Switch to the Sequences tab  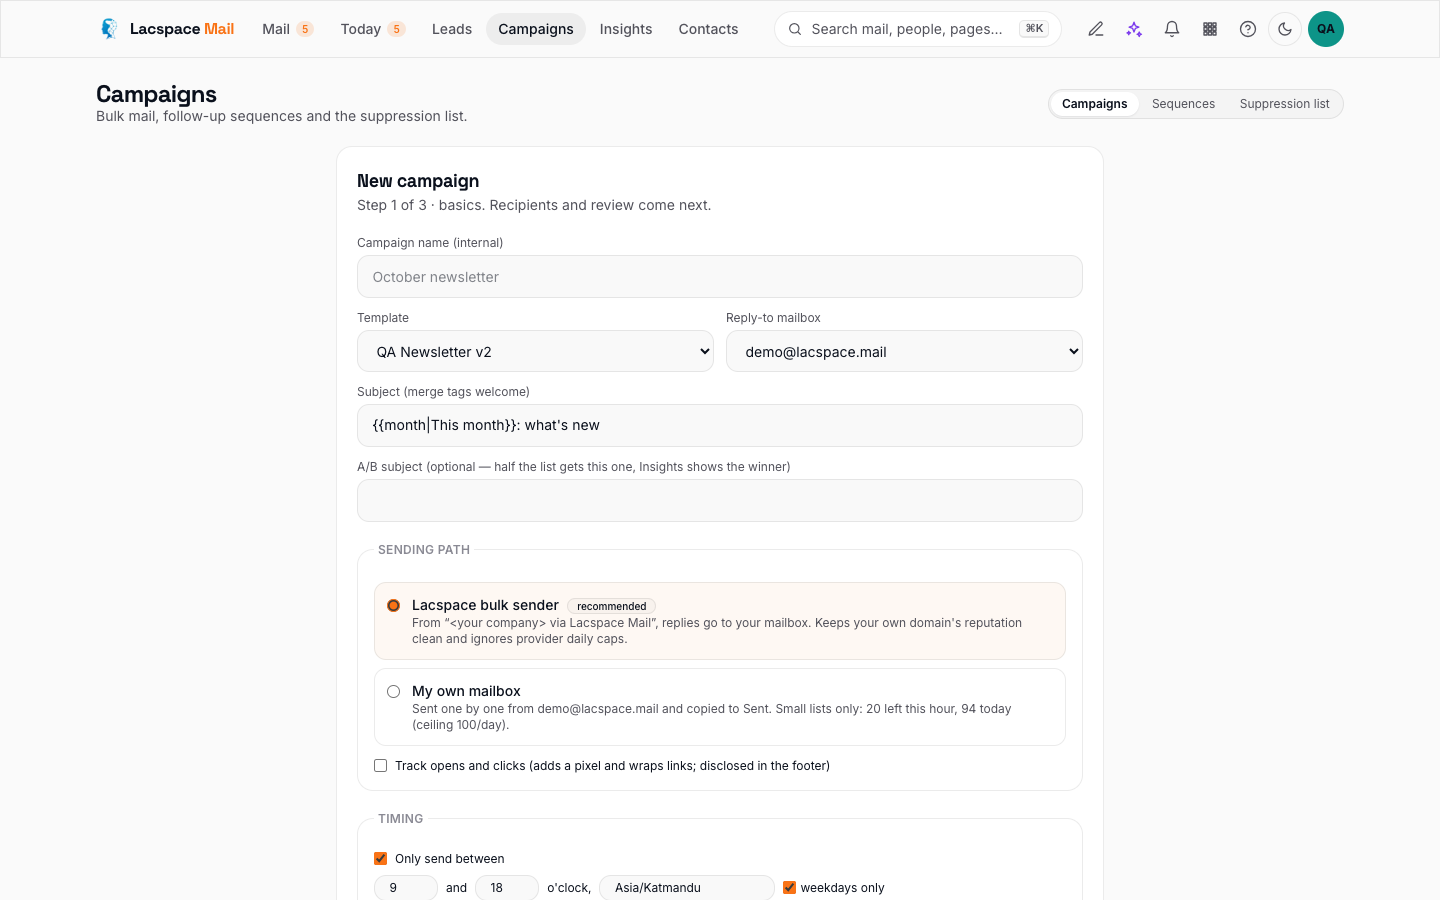pyautogui.click(x=1183, y=104)
